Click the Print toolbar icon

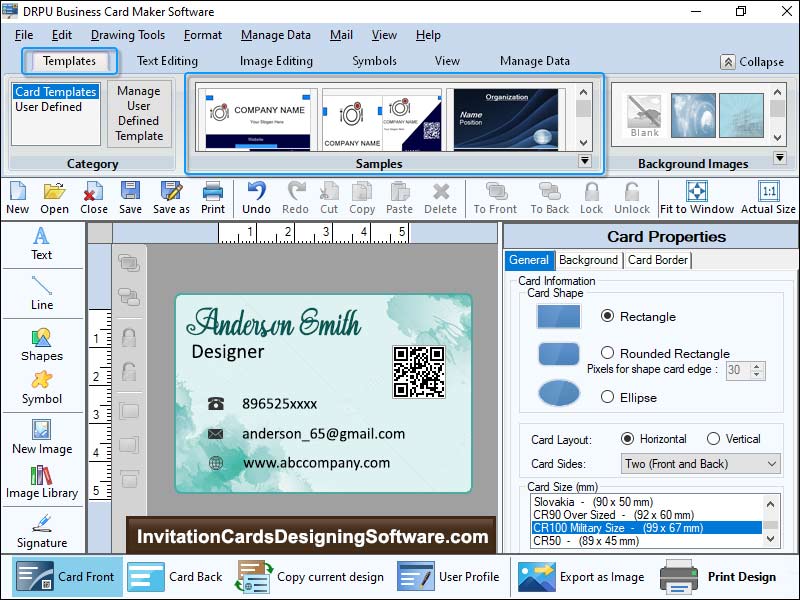click(213, 197)
